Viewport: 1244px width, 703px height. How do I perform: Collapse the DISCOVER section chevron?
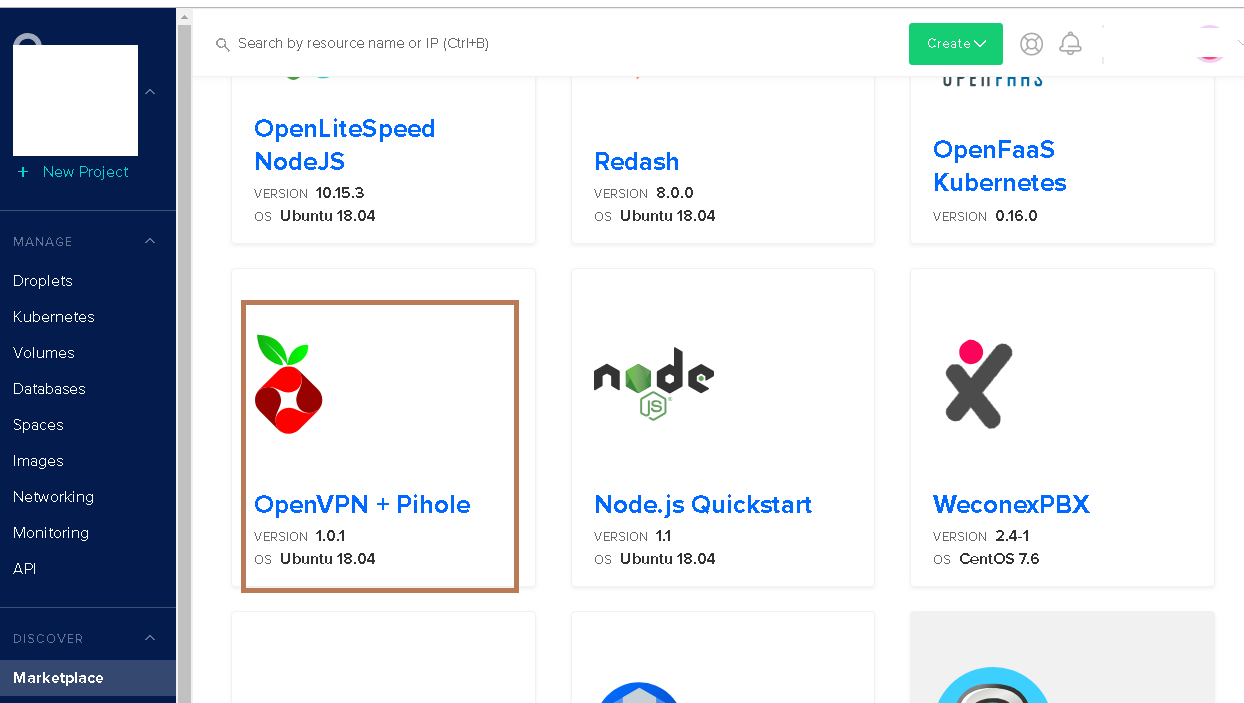pyautogui.click(x=150, y=638)
